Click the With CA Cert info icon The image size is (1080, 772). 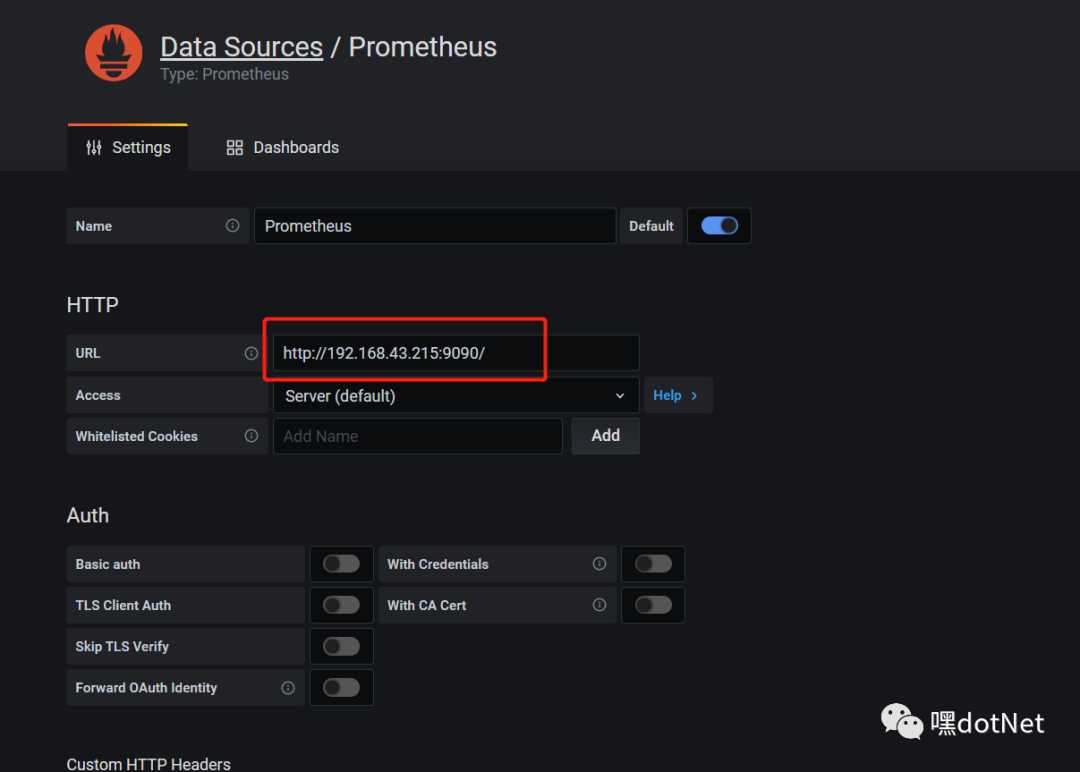[599, 605]
